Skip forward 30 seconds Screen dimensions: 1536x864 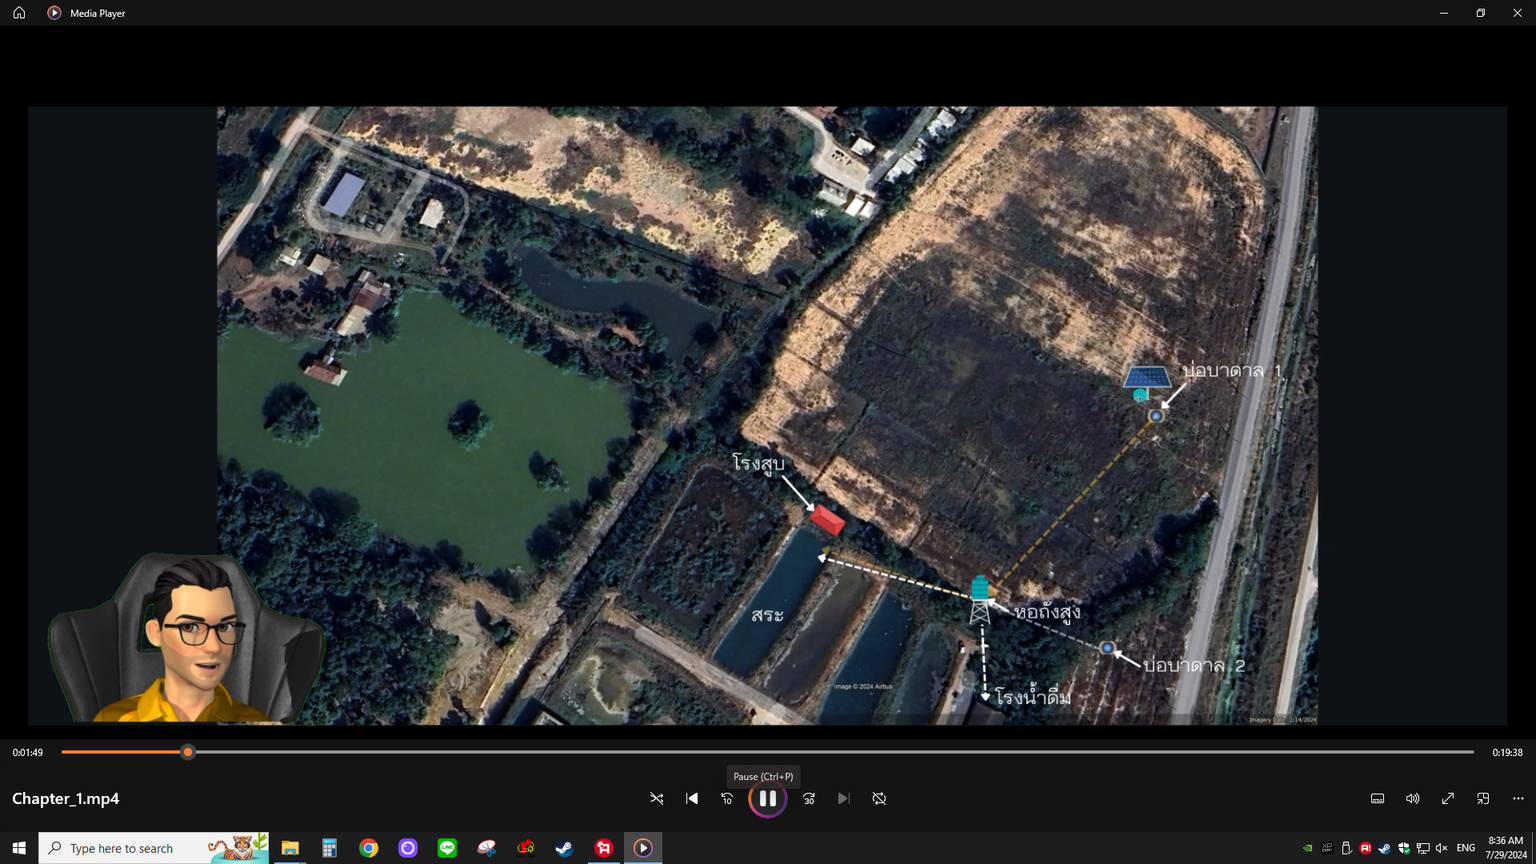[809, 799]
